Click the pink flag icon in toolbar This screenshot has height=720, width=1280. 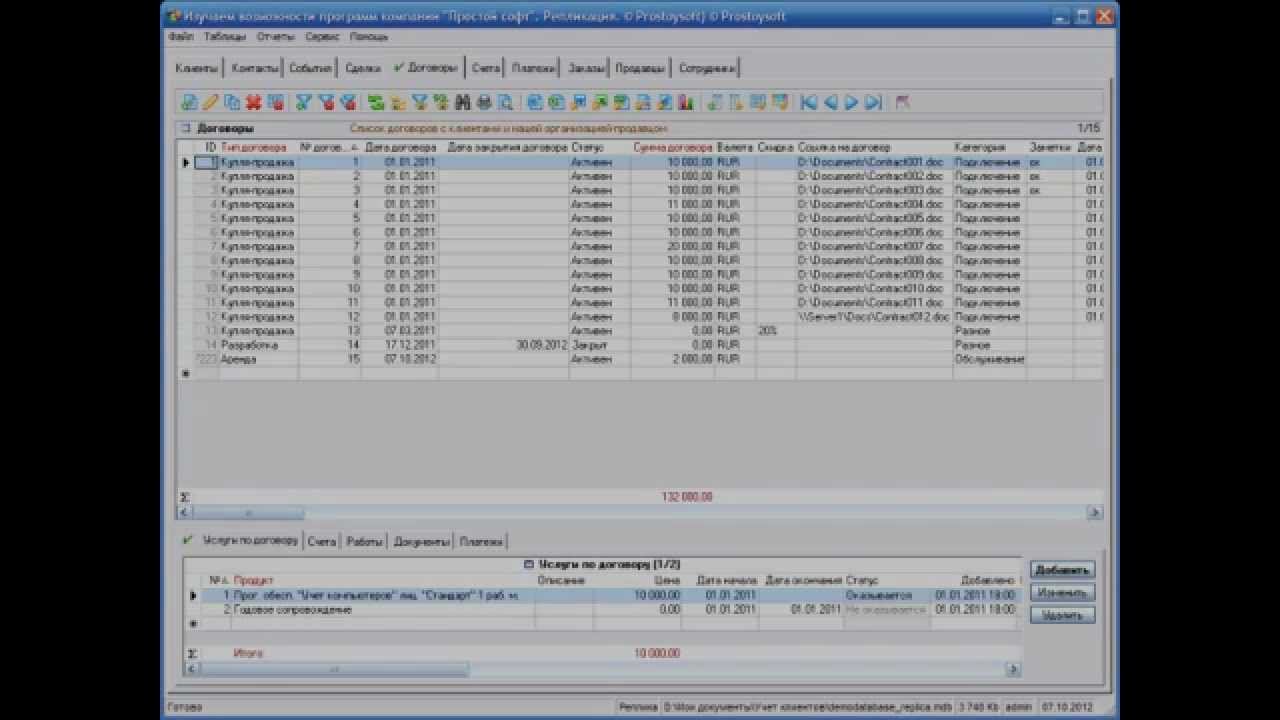[902, 102]
